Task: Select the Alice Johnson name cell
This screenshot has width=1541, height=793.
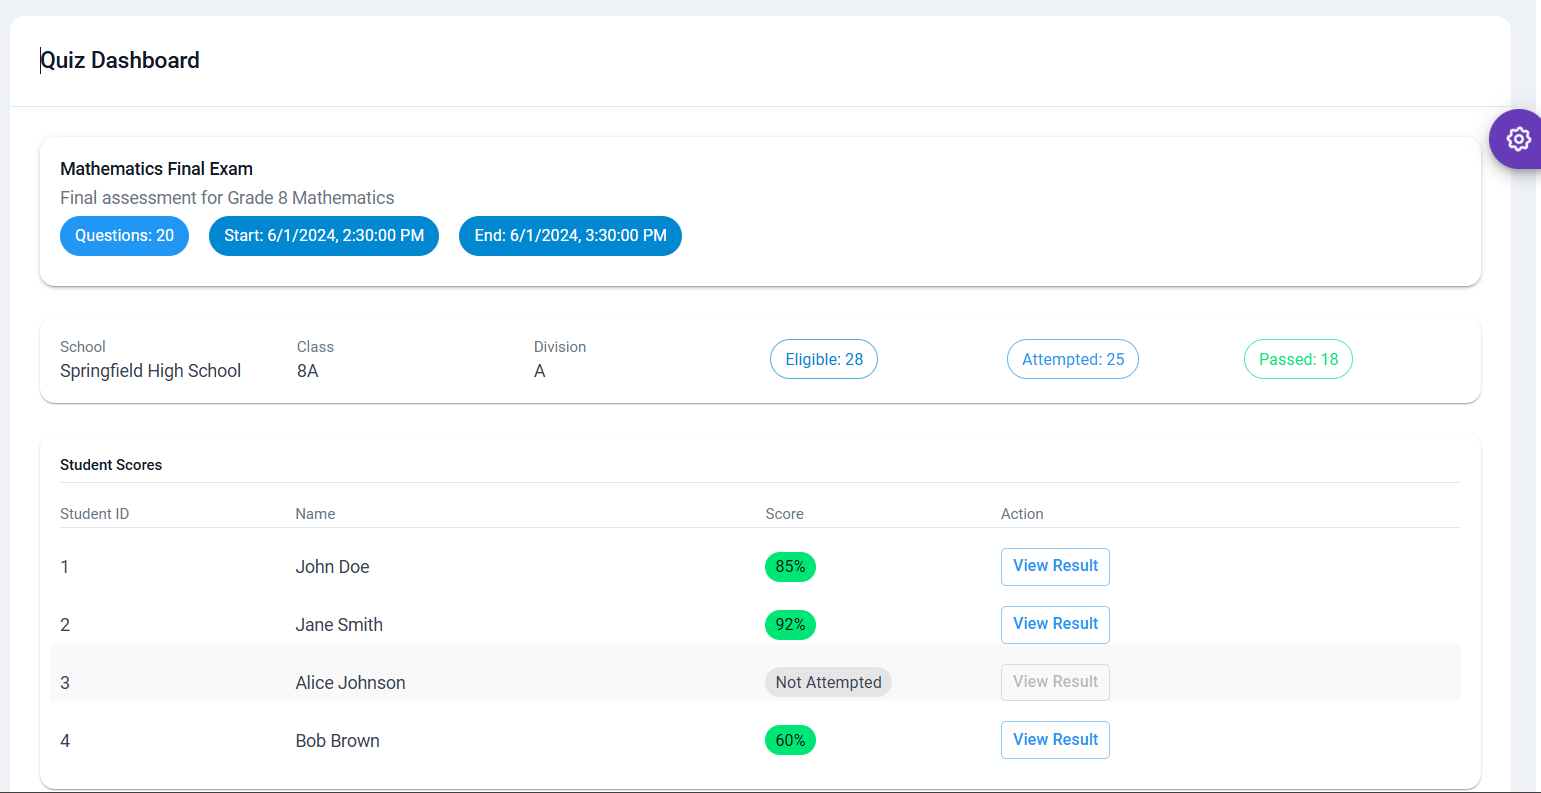Action: coord(350,683)
